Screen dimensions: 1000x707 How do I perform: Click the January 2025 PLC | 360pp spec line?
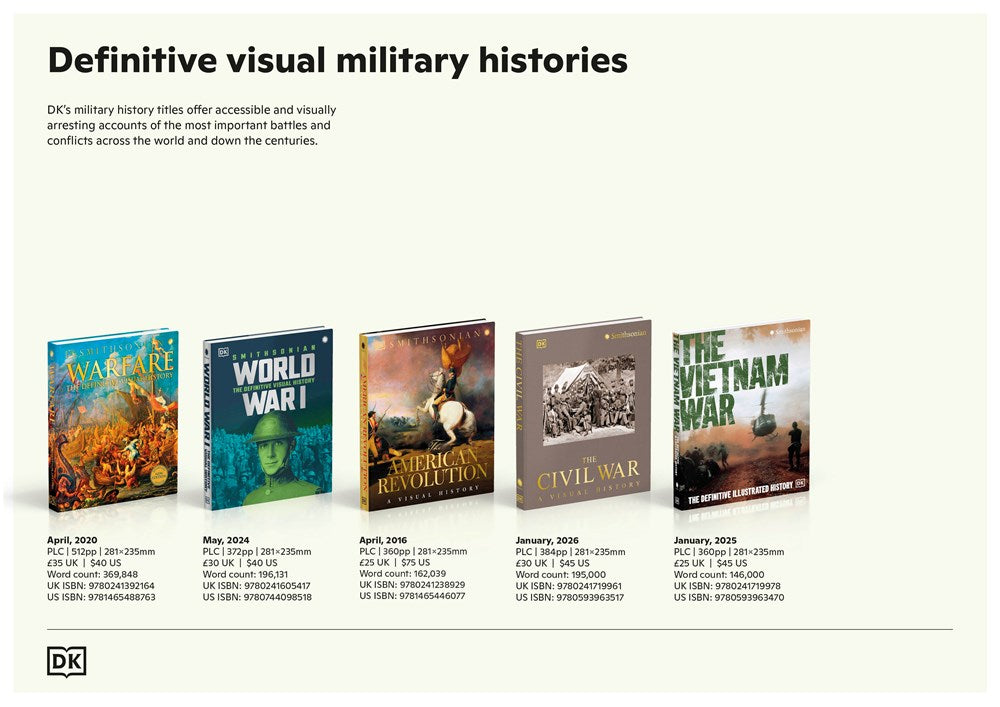click(x=729, y=551)
